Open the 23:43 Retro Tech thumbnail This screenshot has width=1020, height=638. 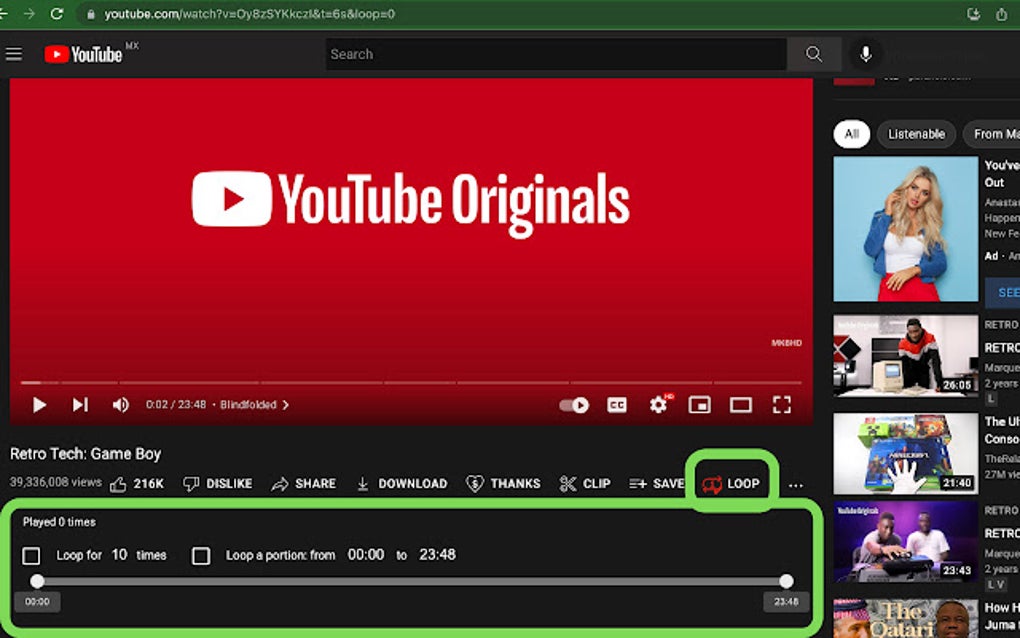pyautogui.click(x=906, y=541)
